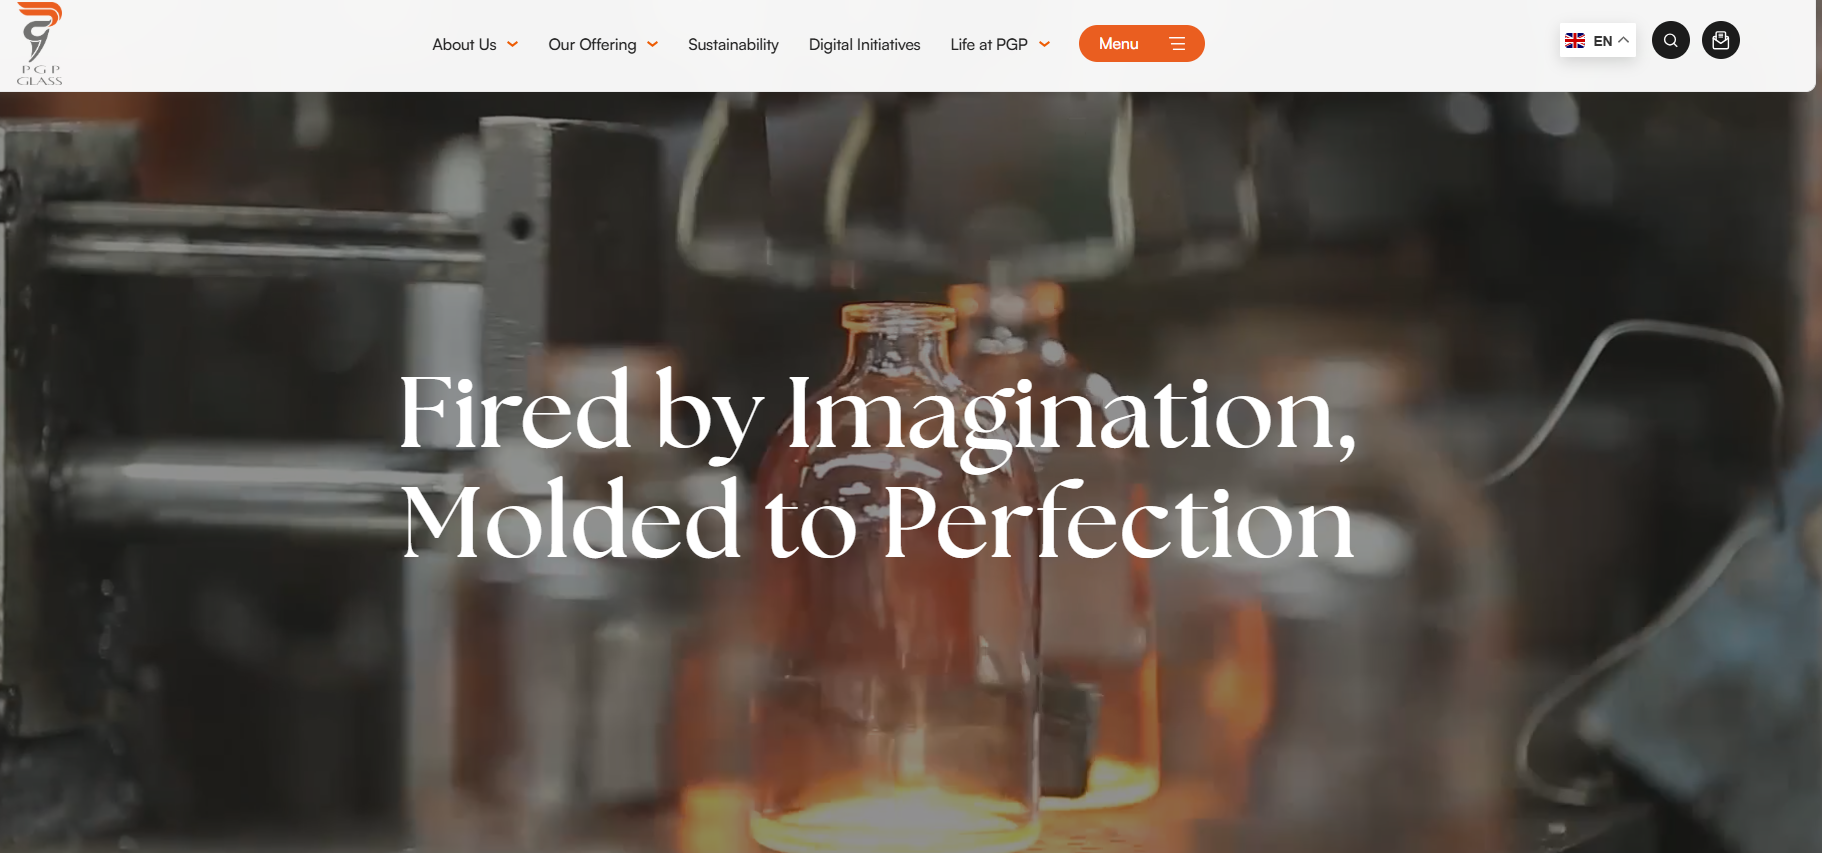Expand the Life at PGP chevron
The height and width of the screenshot is (853, 1822).
click(1045, 44)
